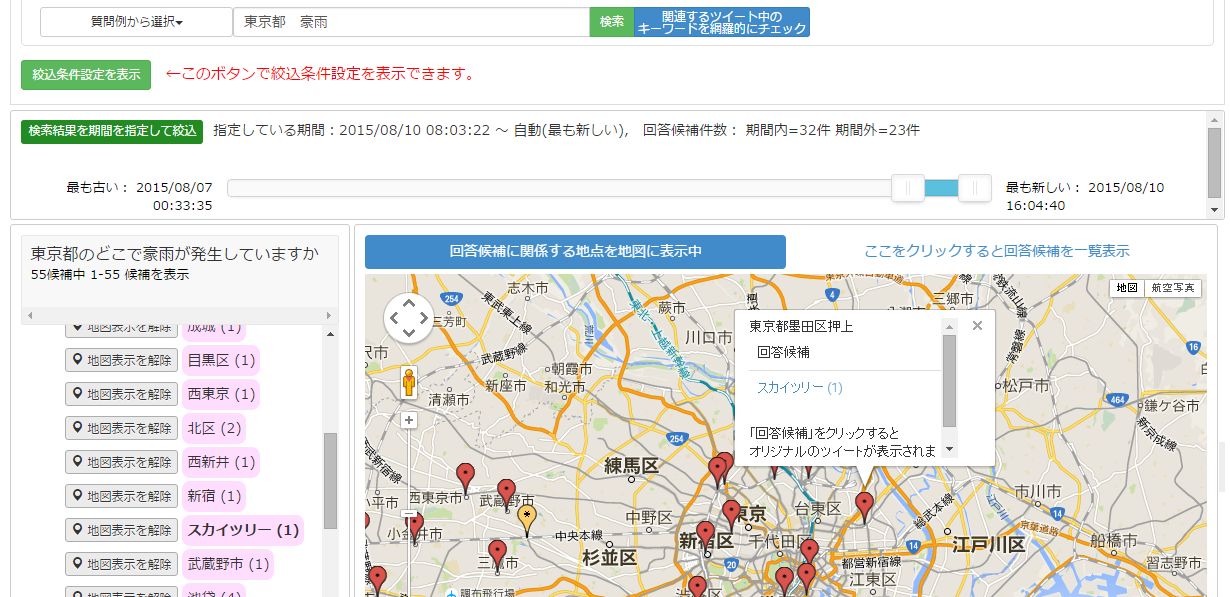This screenshot has height=597, width=1230.
Task: Select the 新宿 (1) candidate tag
Action: [214, 496]
